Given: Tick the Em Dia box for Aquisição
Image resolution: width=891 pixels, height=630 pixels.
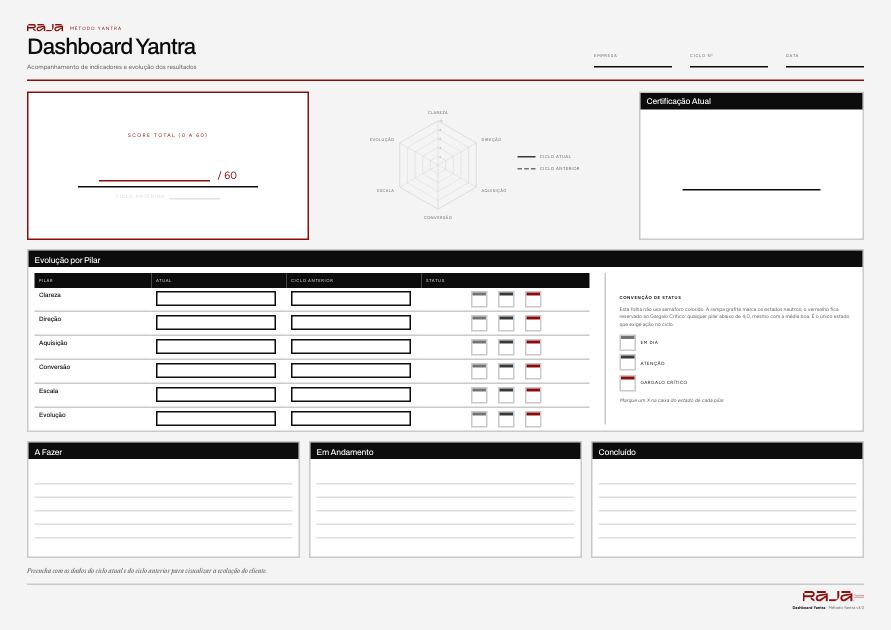Looking at the screenshot, I should 479,347.
